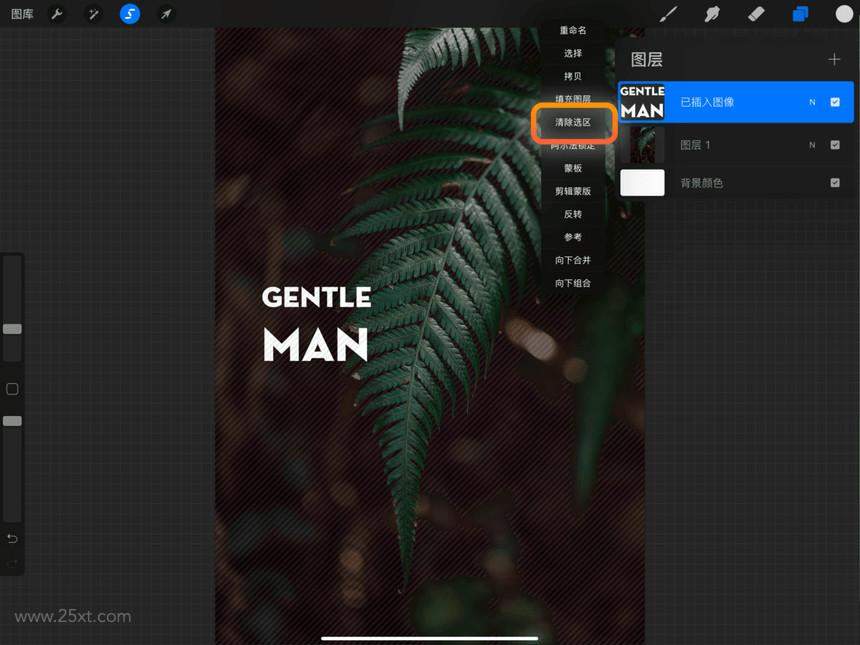Open the Actions wrench menu
This screenshot has height=645, width=860.
(56, 14)
